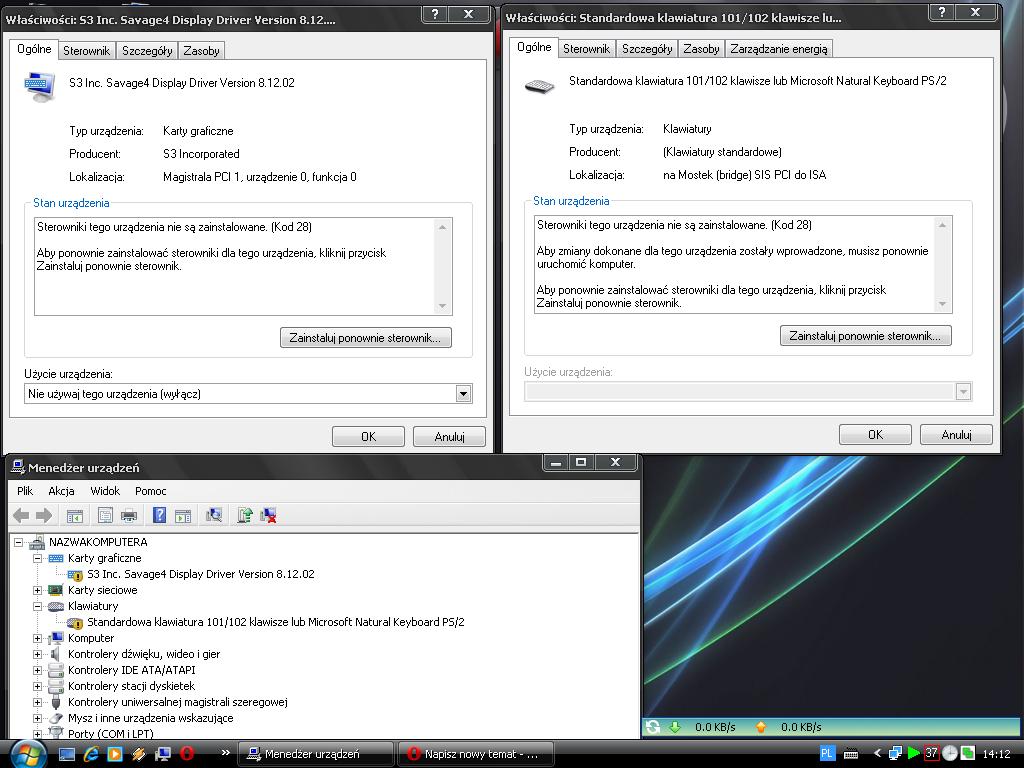Click Napisz nowy temat Opera taskbar button
This screenshot has height=768, width=1024.
tap(475, 754)
